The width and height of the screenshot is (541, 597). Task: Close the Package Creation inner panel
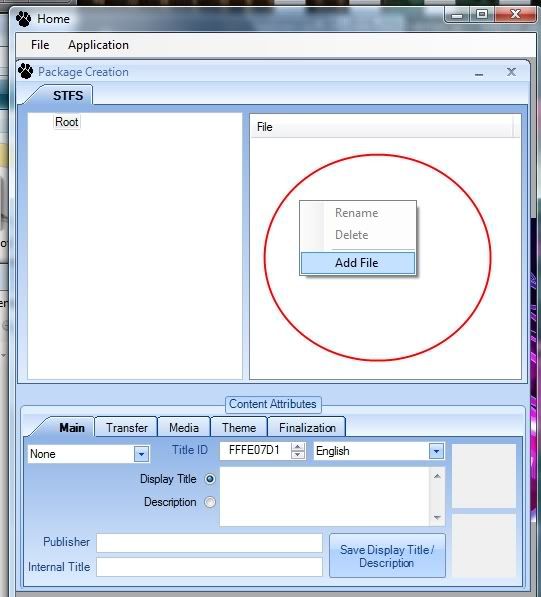point(511,72)
